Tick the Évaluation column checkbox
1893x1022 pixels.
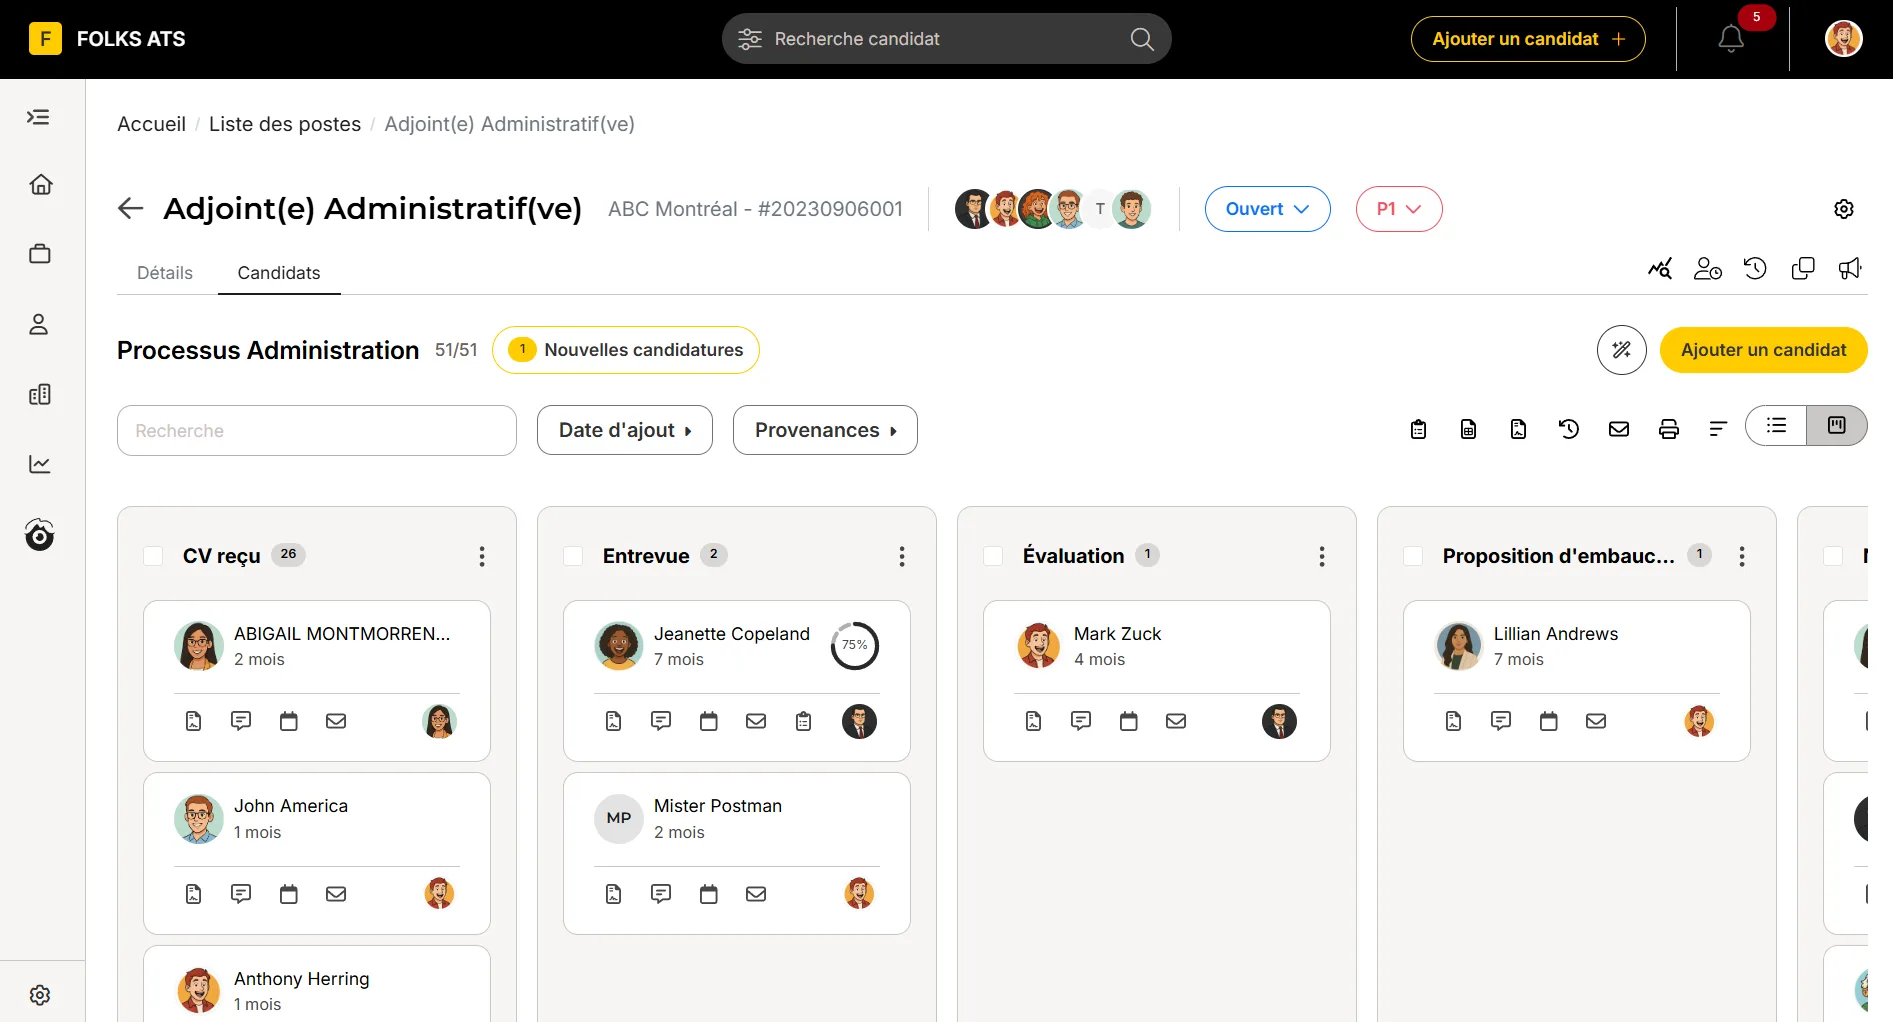[x=993, y=556]
